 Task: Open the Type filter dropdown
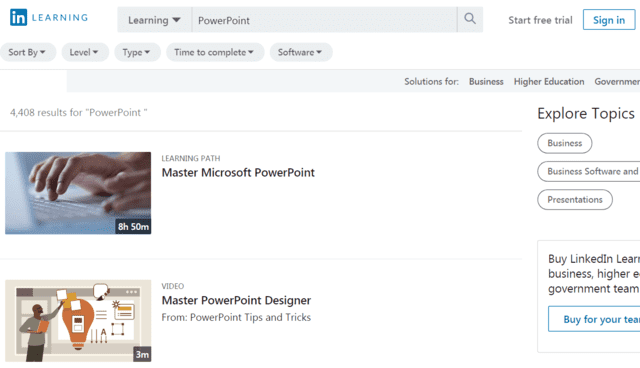tap(137, 52)
